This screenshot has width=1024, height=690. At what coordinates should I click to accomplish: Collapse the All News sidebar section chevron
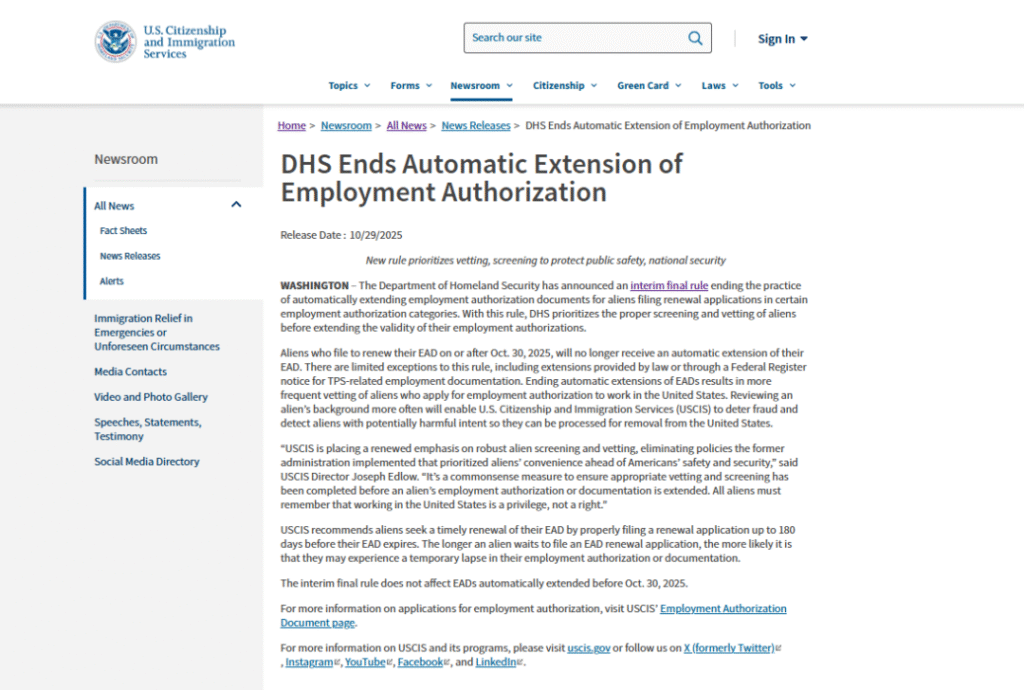tap(236, 205)
